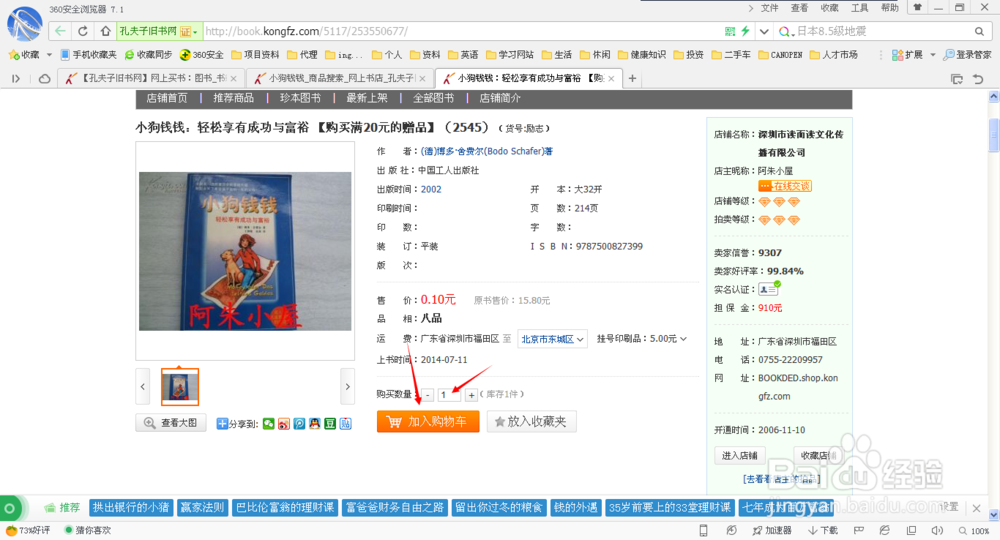1000x540 pixels.
Task: Open a new tab with plus button
Action: [x=632, y=78]
